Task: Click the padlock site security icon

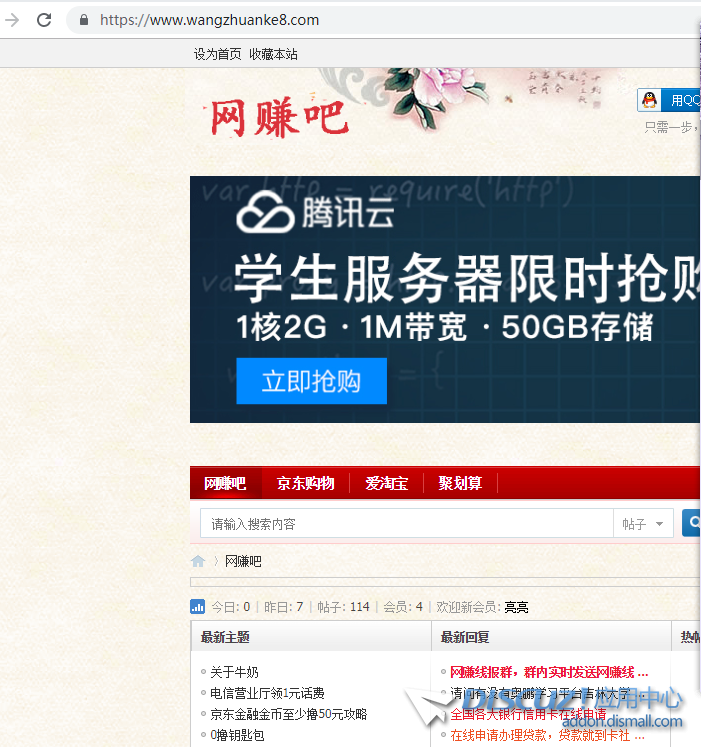Action: coord(84,20)
